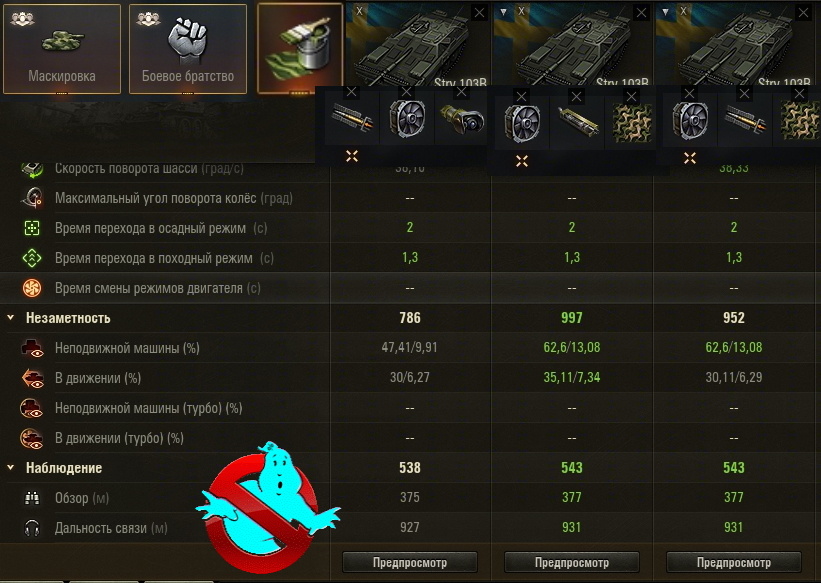The height and width of the screenshot is (583, 821).
Task: Remove ventilation equipment from second loadout
Action: tap(521, 96)
